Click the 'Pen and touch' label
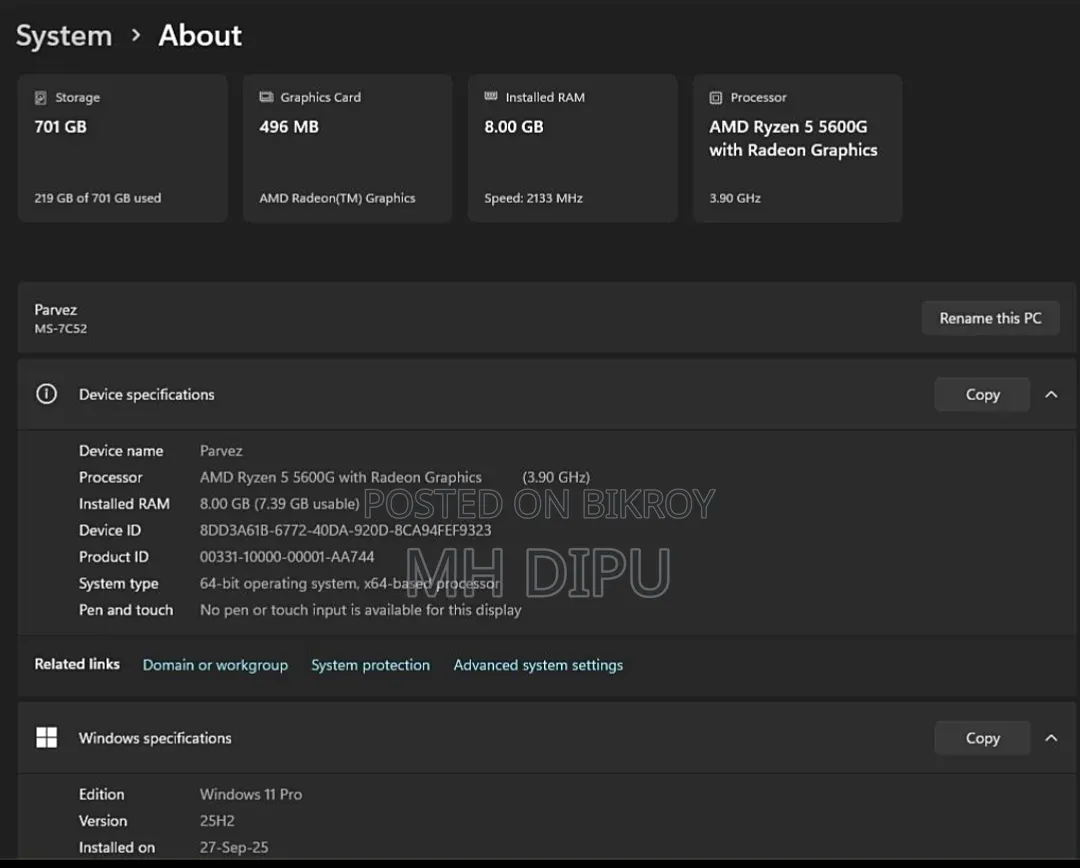The width and height of the screenshot is (1080, 868). coord(126,610)
